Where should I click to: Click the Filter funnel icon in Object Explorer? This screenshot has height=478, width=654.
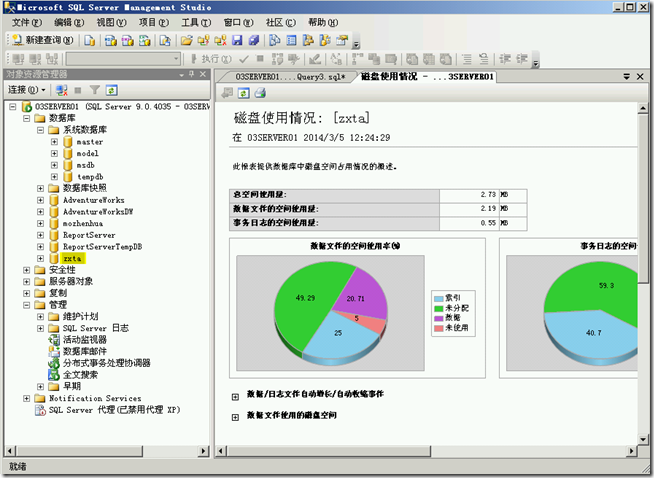coord(95,90)
